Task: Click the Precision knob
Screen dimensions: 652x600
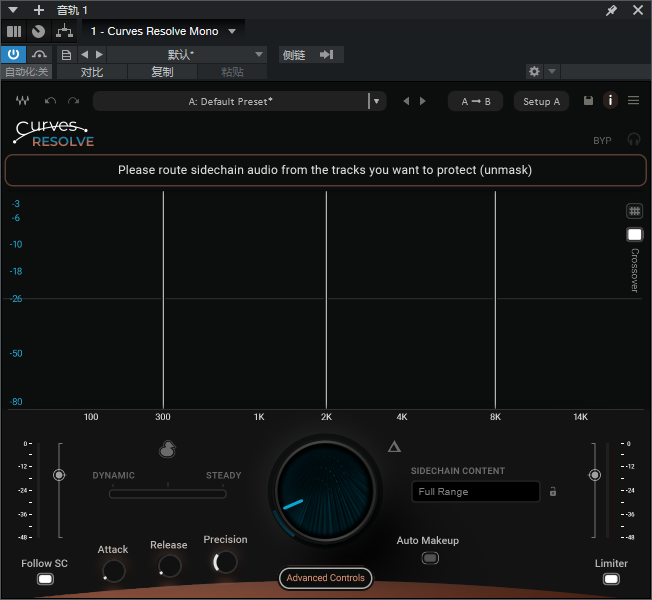Action: click(225, 562)
